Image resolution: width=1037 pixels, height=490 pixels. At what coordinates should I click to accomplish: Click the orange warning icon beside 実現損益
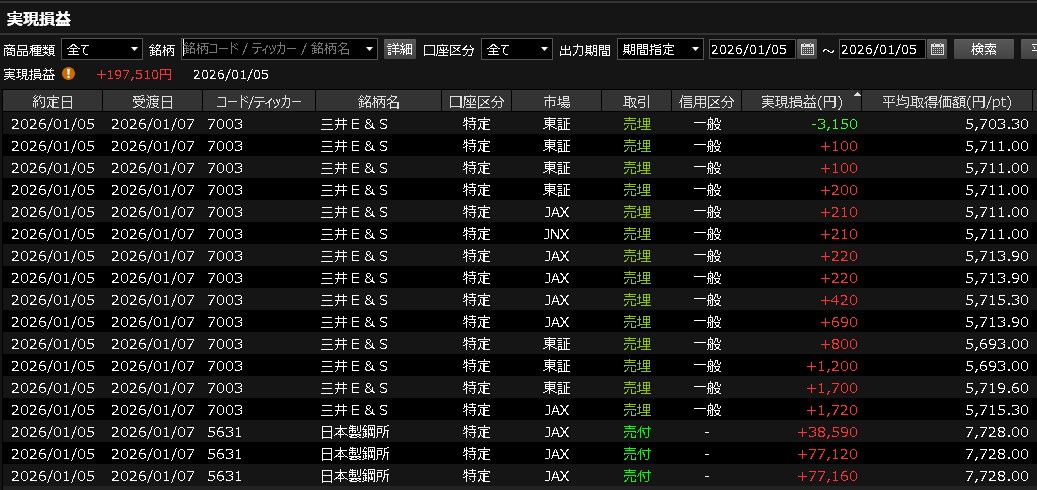pos(69,73)
